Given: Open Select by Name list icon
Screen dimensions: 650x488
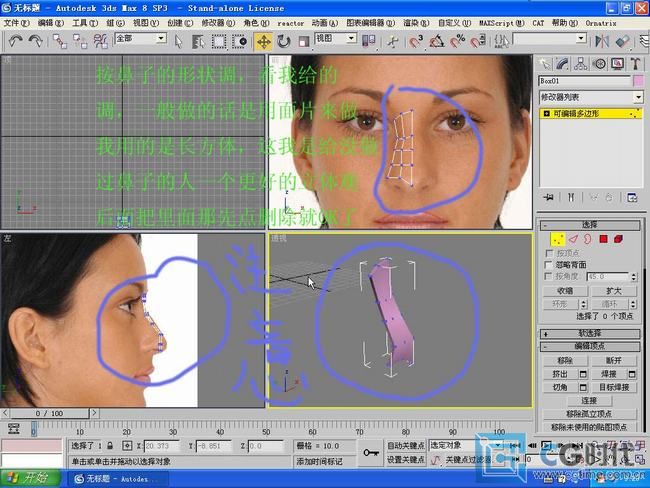Looking at the screenshot, I should pyautogui.click(x=199, y=41).
